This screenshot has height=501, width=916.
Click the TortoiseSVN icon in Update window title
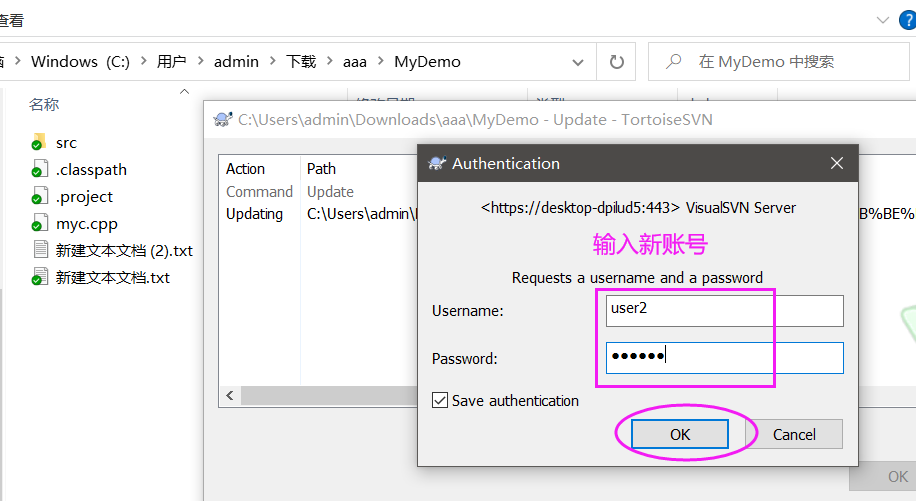coord(223,120)
